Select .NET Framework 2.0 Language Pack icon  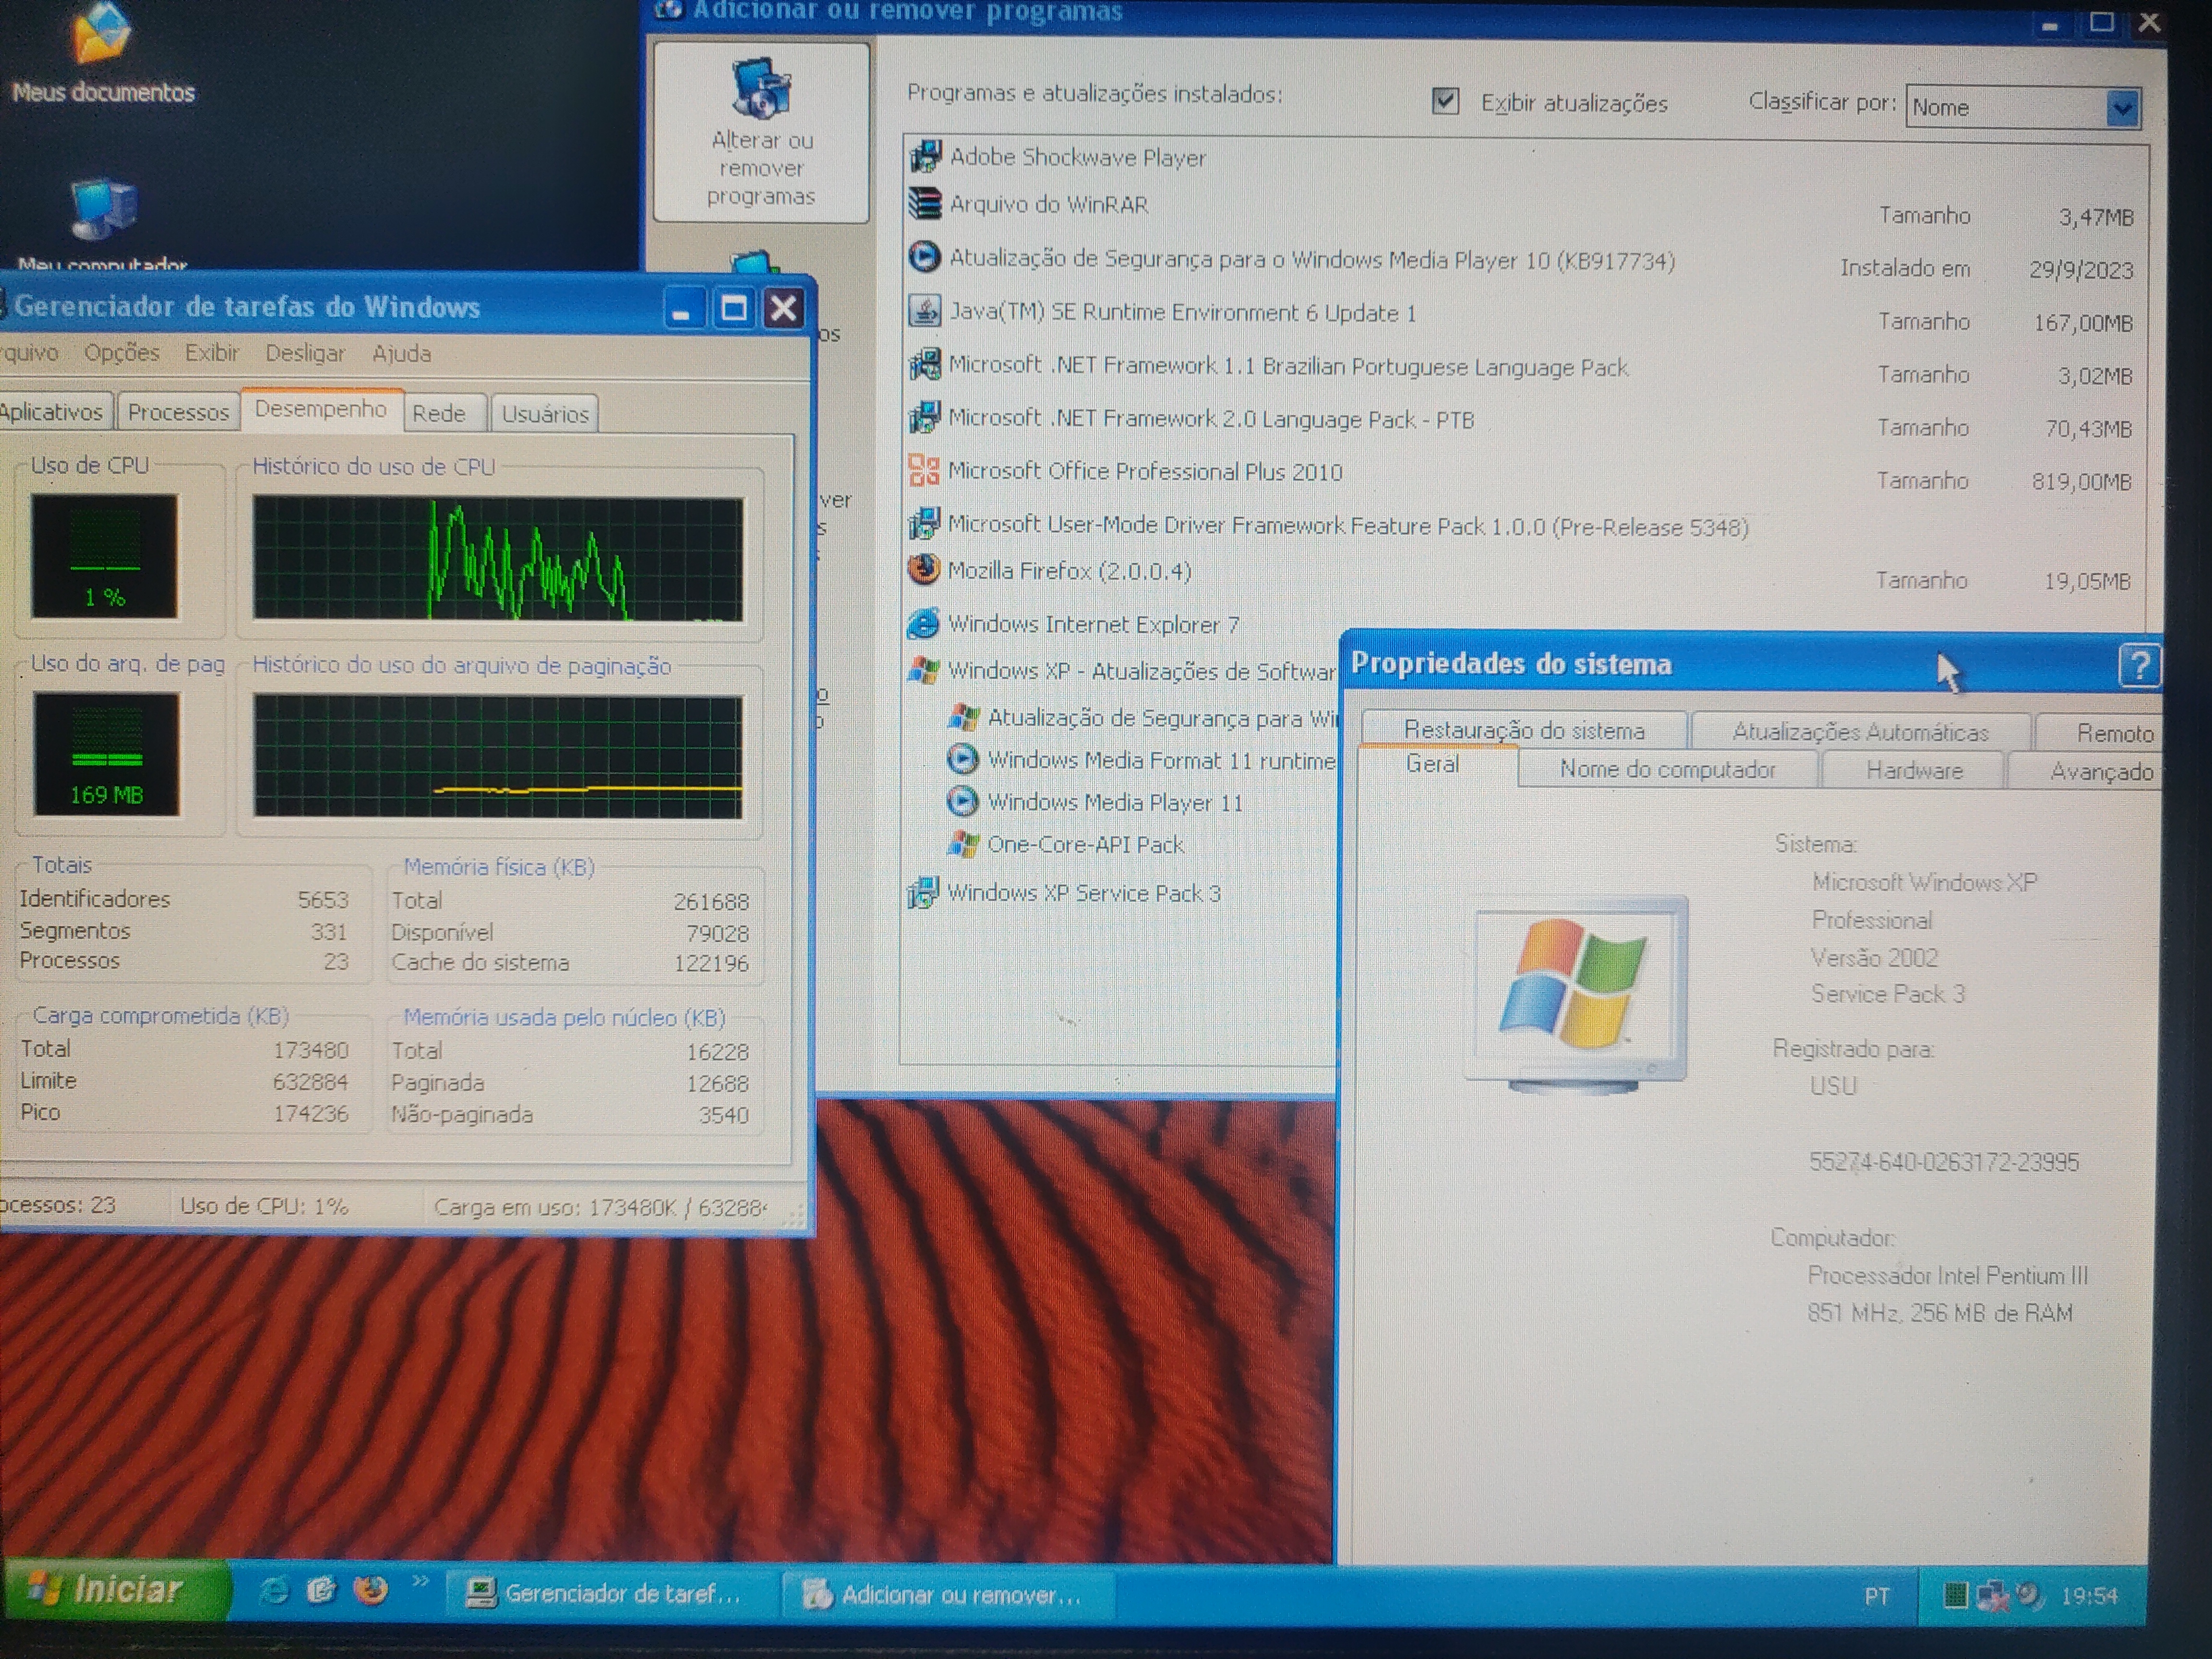pos(924,417)
